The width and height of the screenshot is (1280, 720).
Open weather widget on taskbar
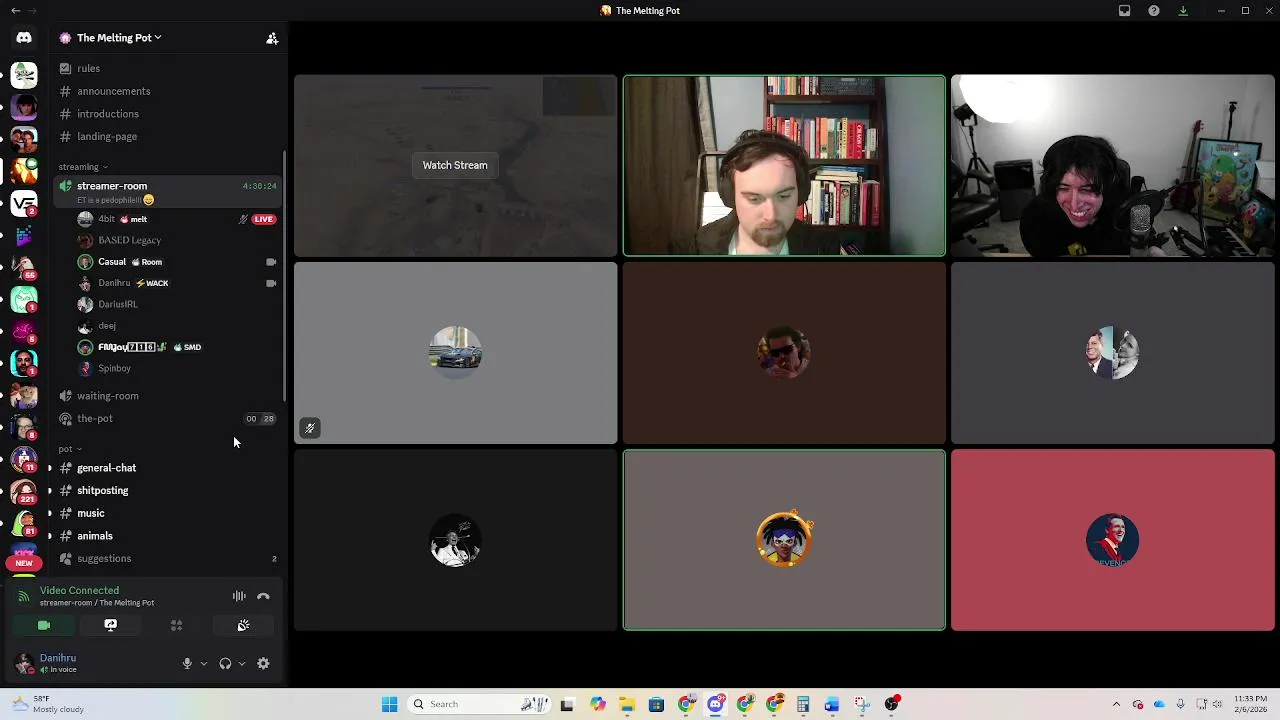coord(50,704)
